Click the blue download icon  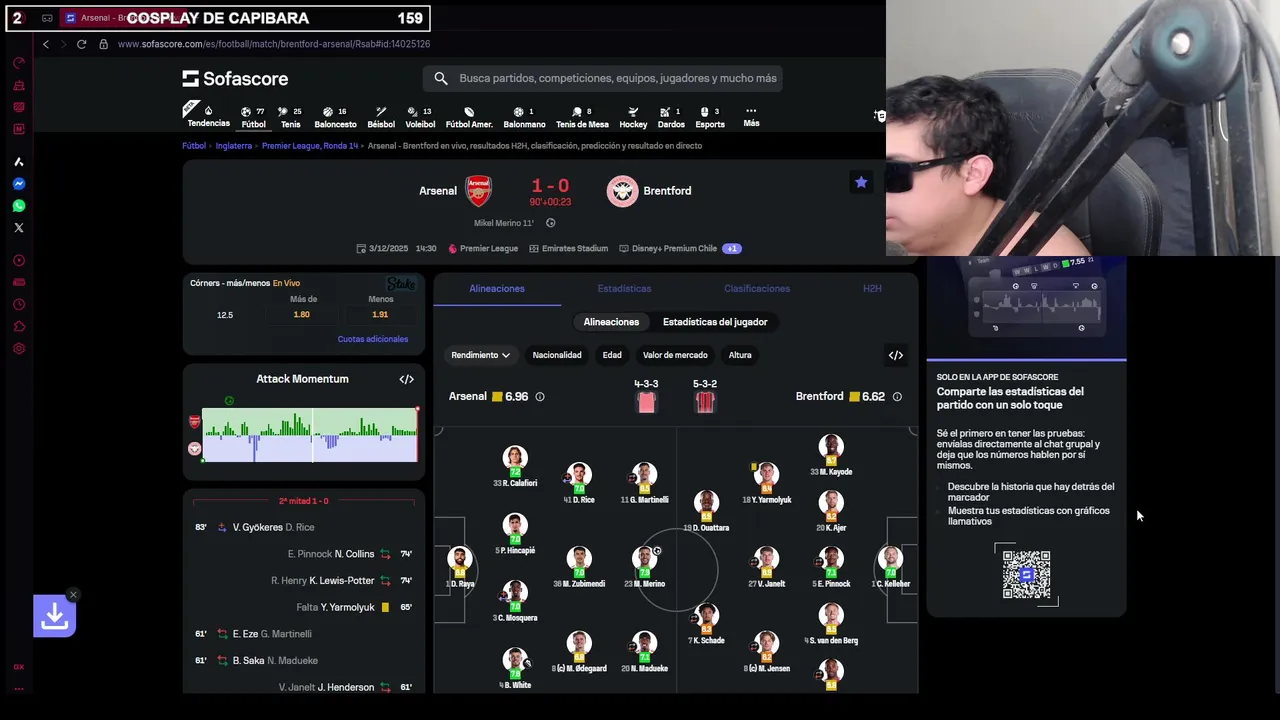54,616
